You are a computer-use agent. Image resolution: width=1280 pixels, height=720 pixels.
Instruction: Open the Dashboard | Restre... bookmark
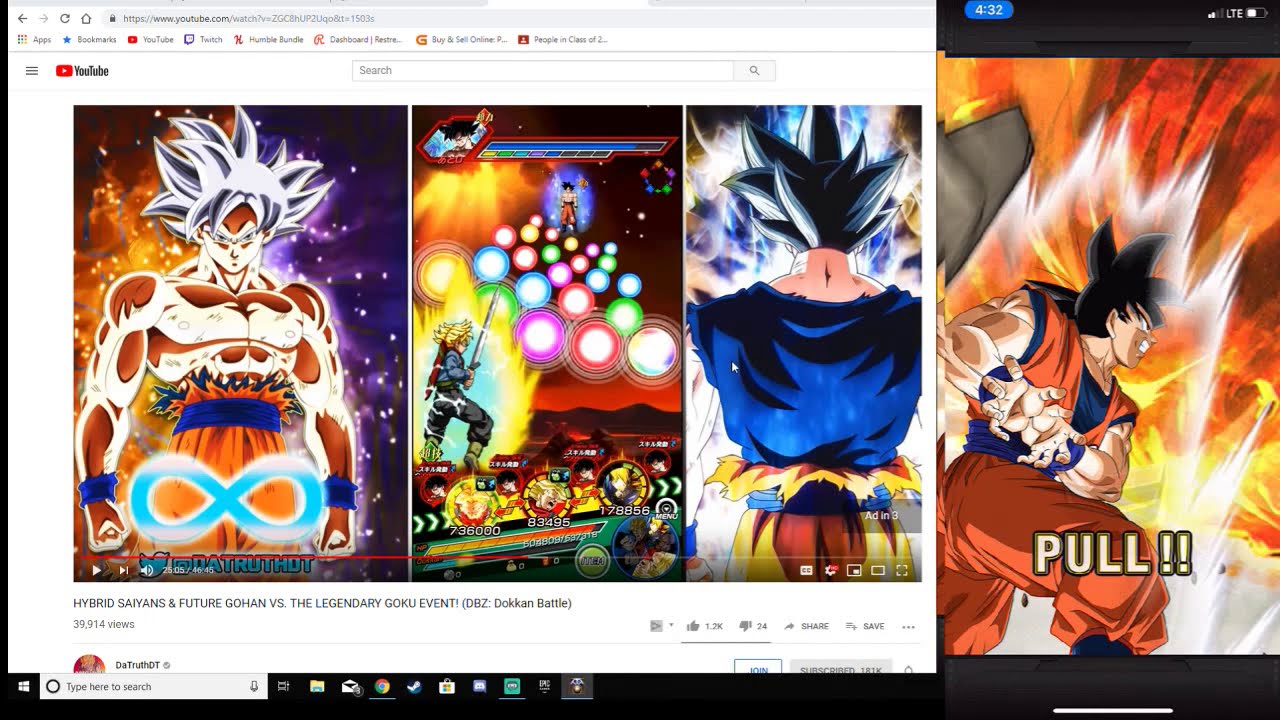(x=358, y=40)
